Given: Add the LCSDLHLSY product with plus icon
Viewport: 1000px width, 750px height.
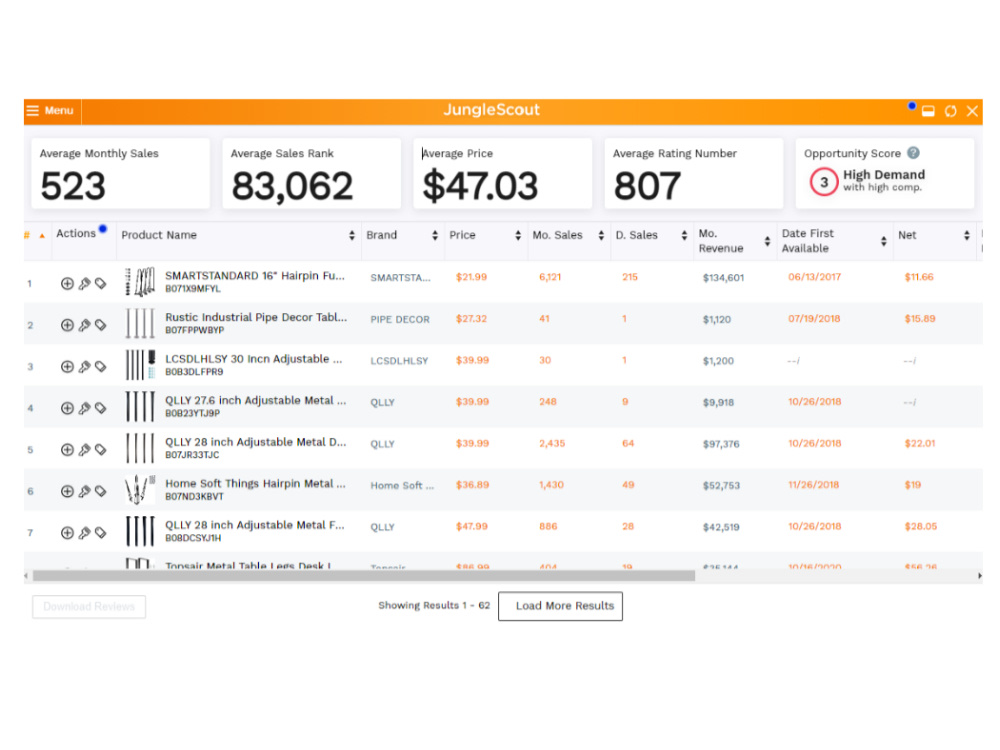Looking at the screenshot, I should (67, 367).
